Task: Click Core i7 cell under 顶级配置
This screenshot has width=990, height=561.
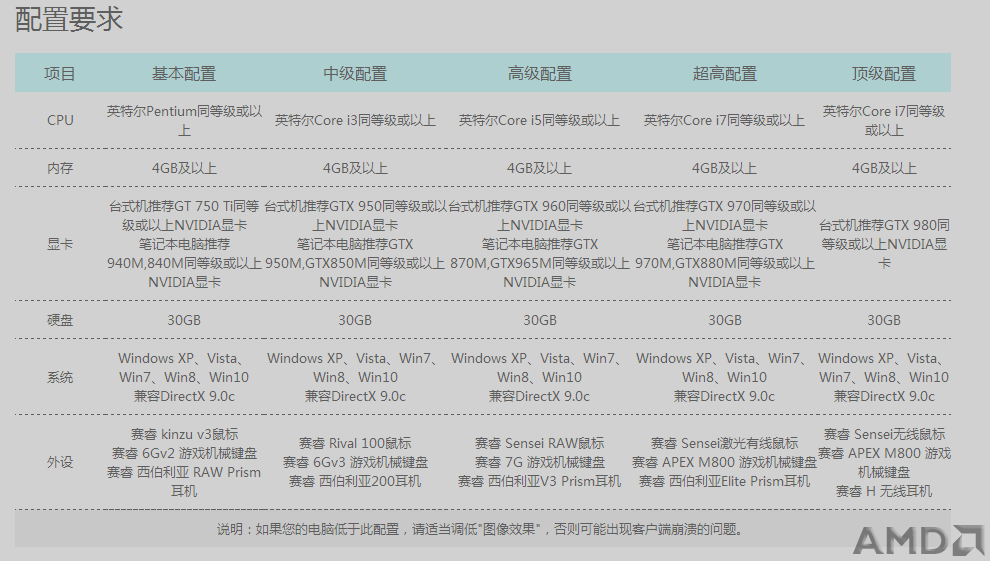Action: [883, 121]
